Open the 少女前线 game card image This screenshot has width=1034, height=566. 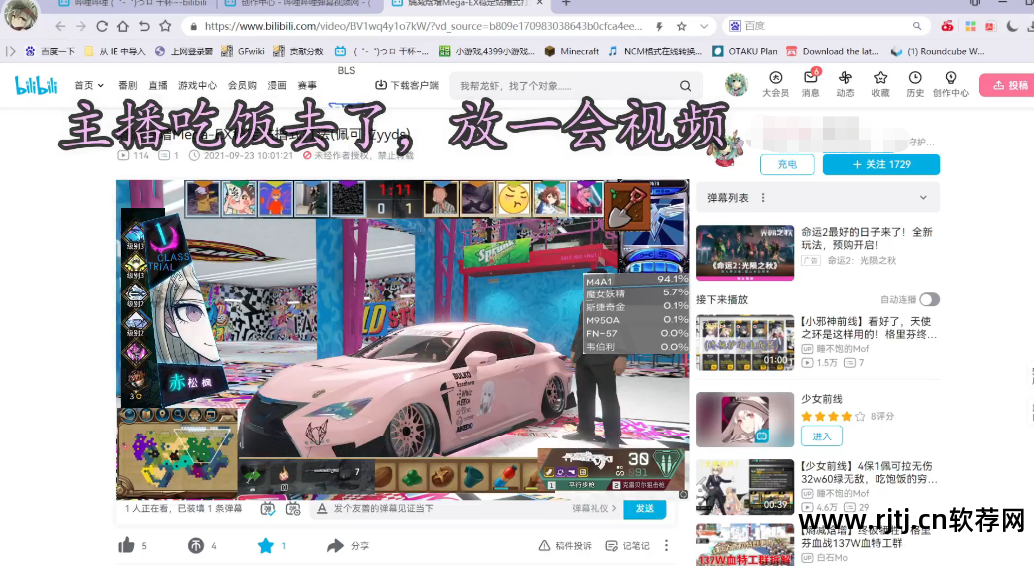tap(745, 420)
